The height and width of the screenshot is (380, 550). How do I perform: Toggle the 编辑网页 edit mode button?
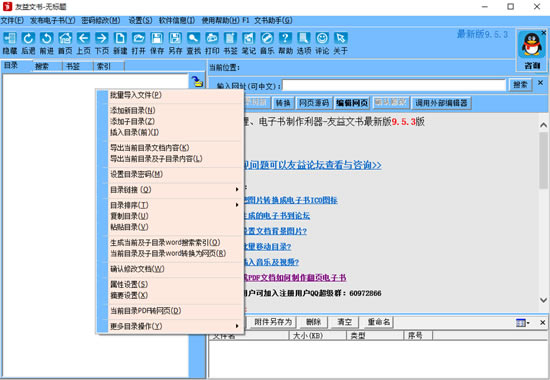(352, 103)
